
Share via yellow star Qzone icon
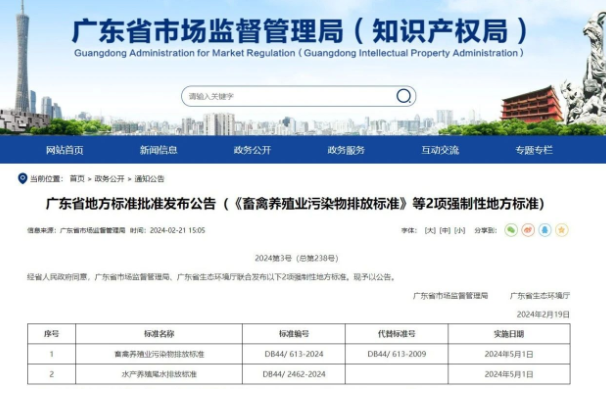click(x=562, y=230)
